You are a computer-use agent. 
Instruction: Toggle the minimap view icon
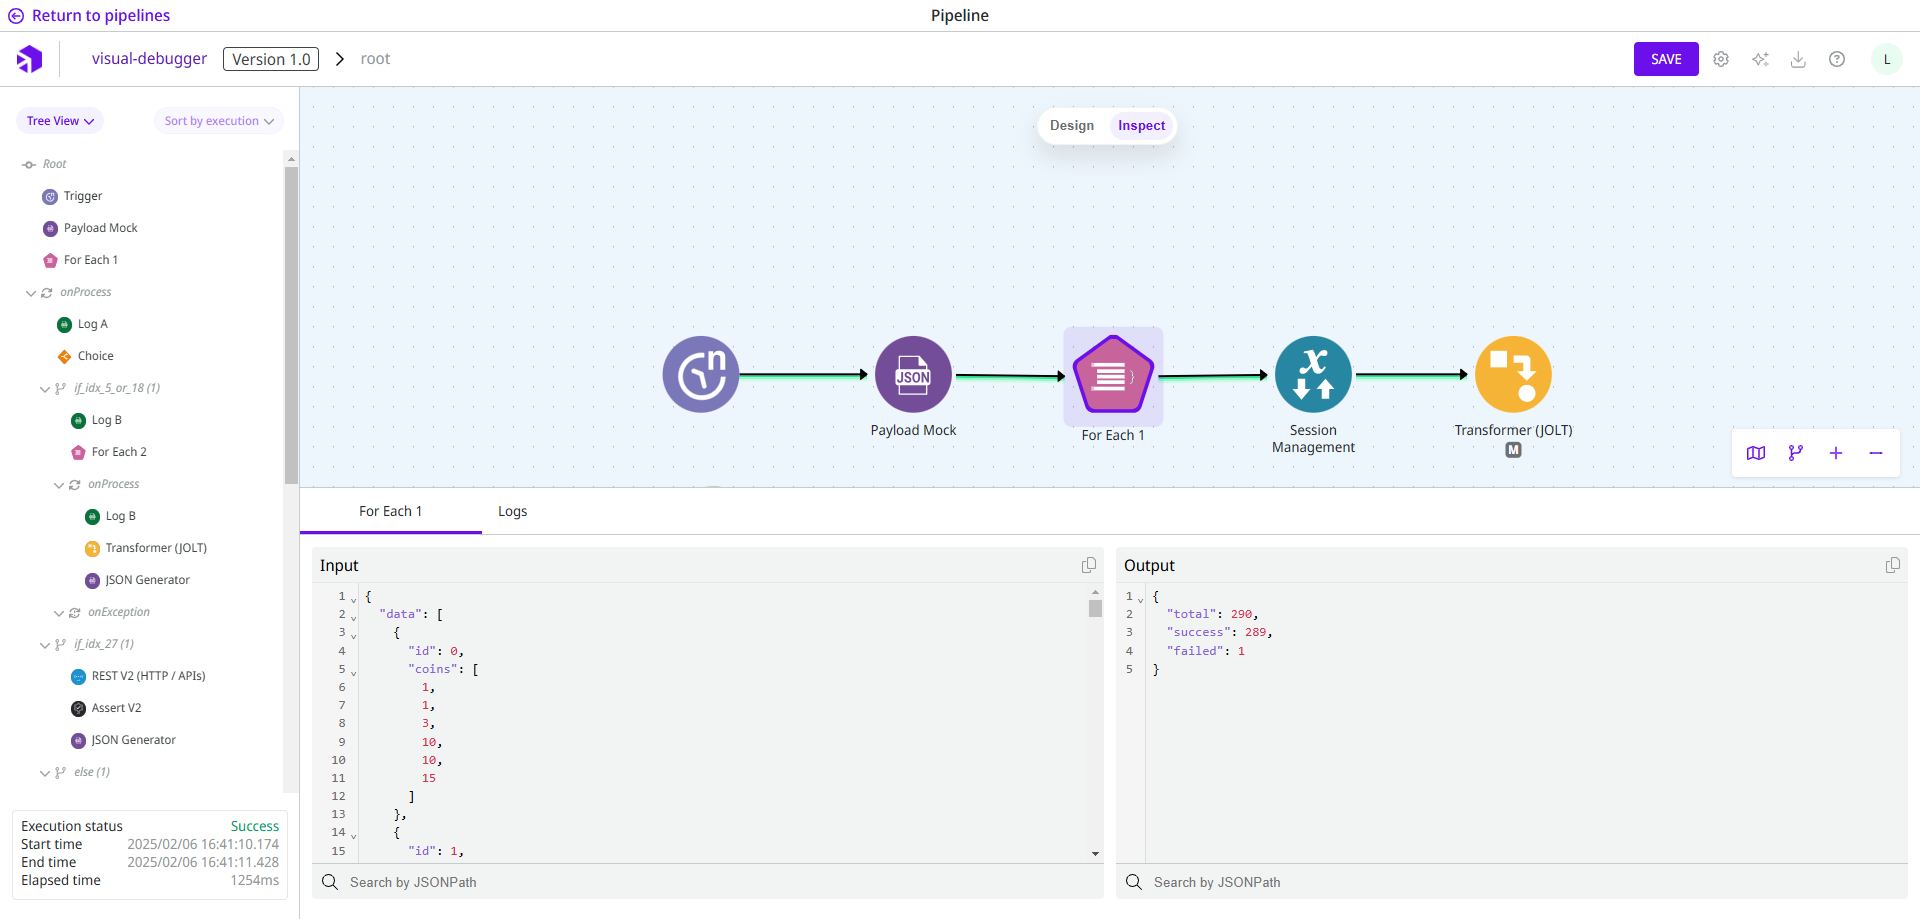[x=1756, y=453]
